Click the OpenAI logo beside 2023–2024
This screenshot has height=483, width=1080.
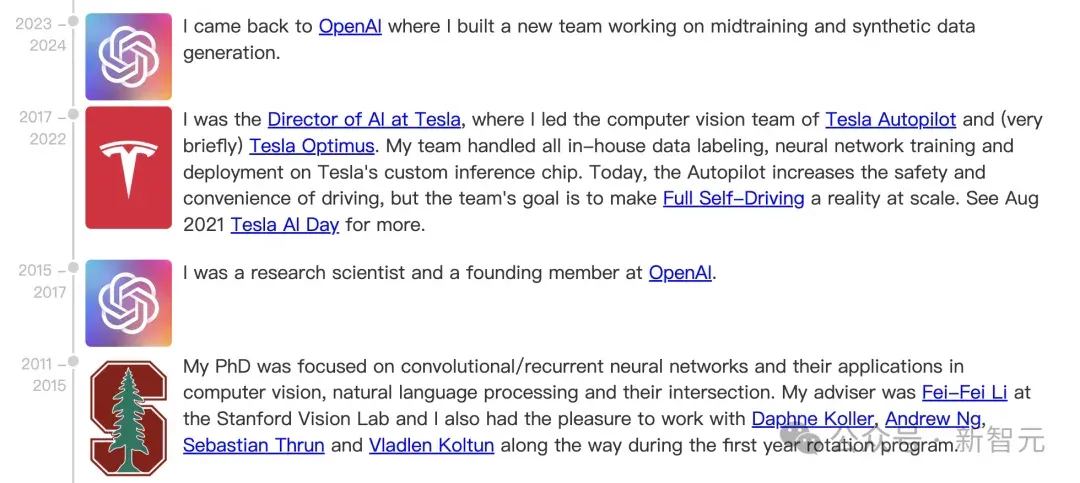click(x=128, y=56)
